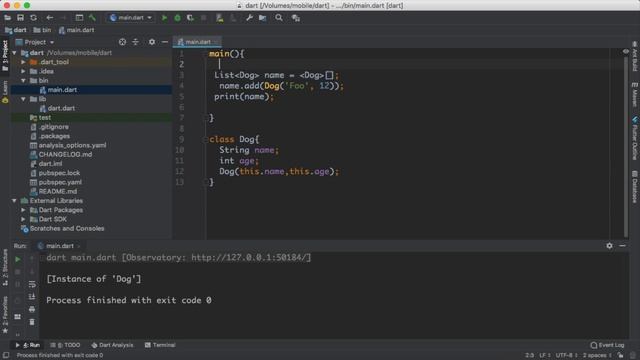Click the Build hammer icon
Viewport: 640px width, 360px height.
pyautogui.click(x=92, y=18)
